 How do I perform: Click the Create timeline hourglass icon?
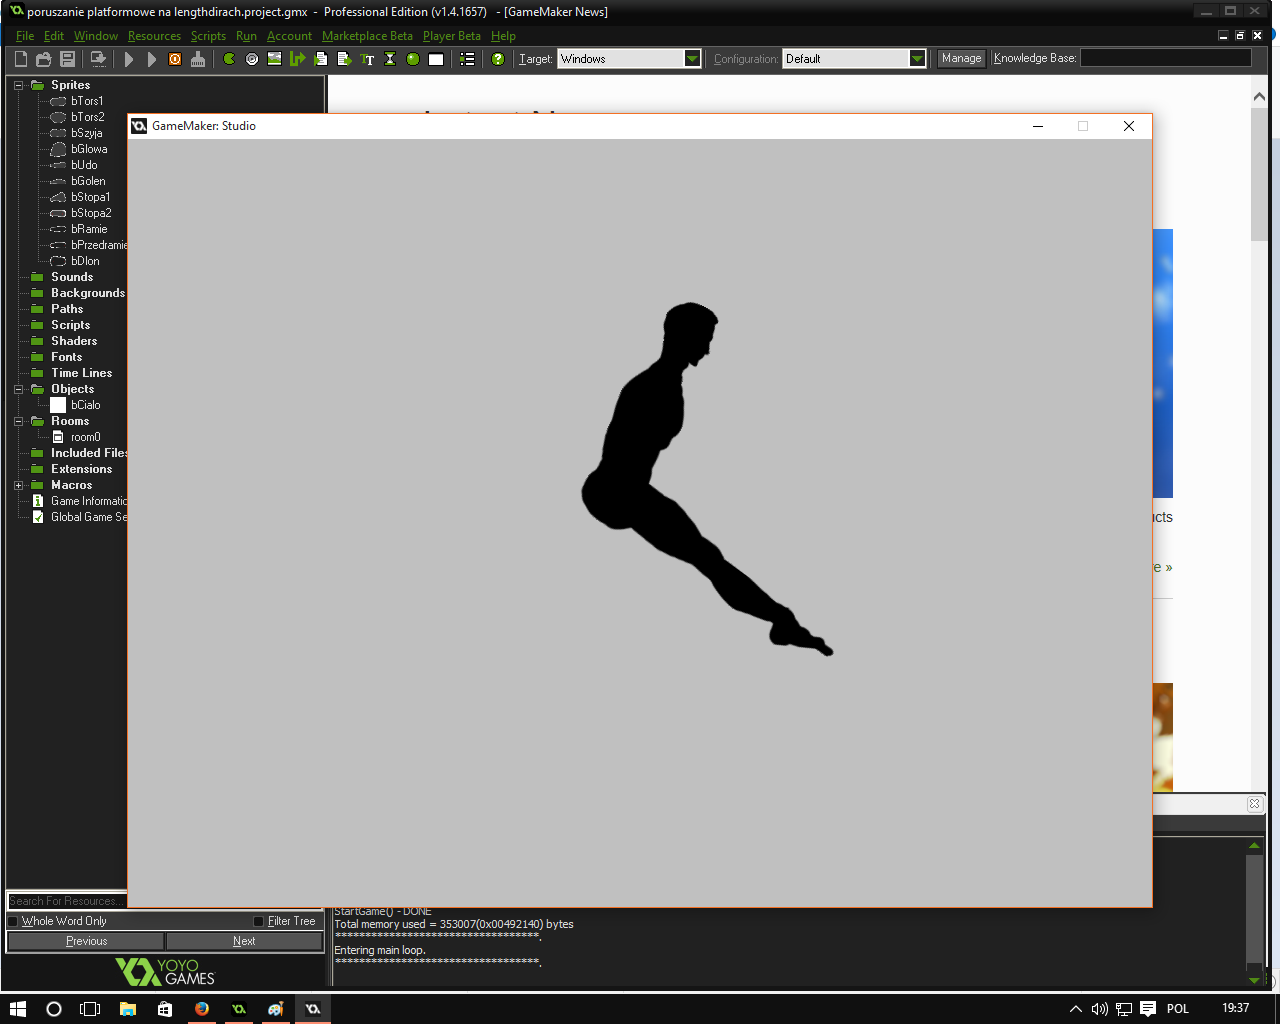tap(390, 59)
